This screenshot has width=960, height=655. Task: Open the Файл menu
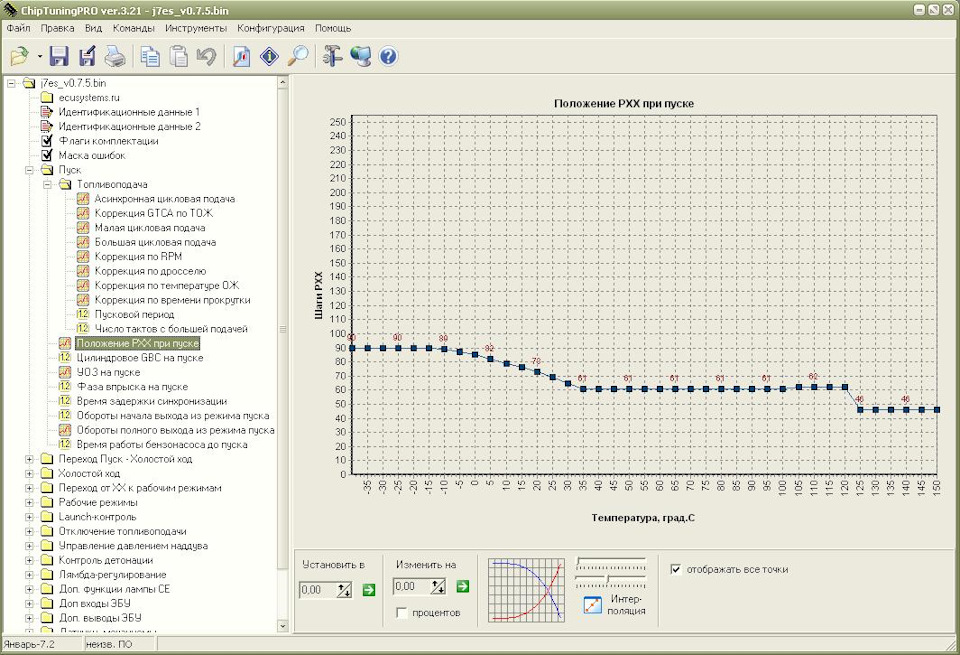click(x=18, y=28)
